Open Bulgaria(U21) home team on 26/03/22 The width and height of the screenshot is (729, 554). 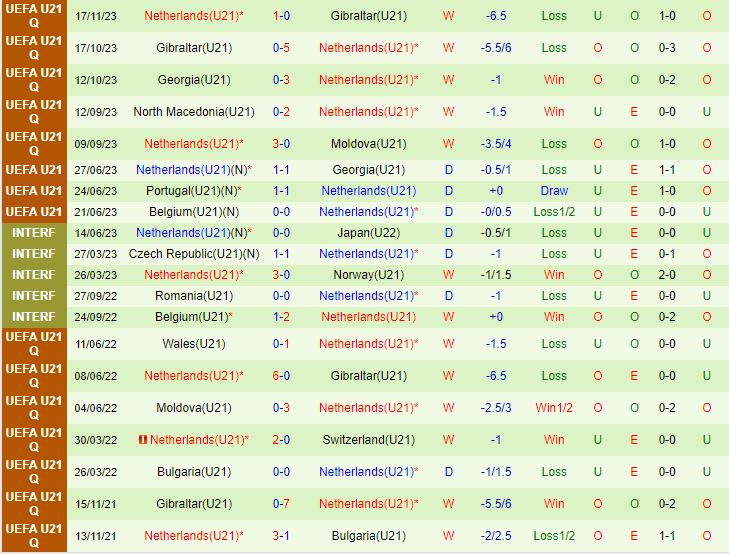click(194, 472)
